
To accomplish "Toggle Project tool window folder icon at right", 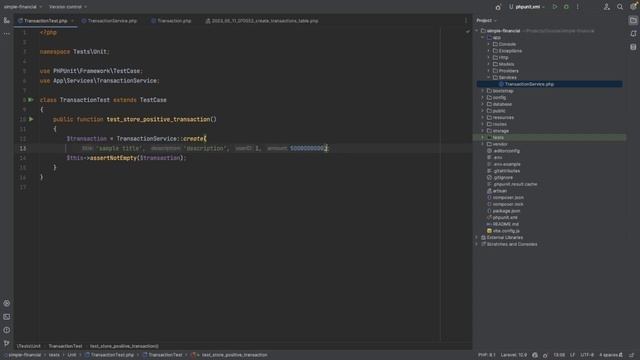I will (x=633, y=20).
